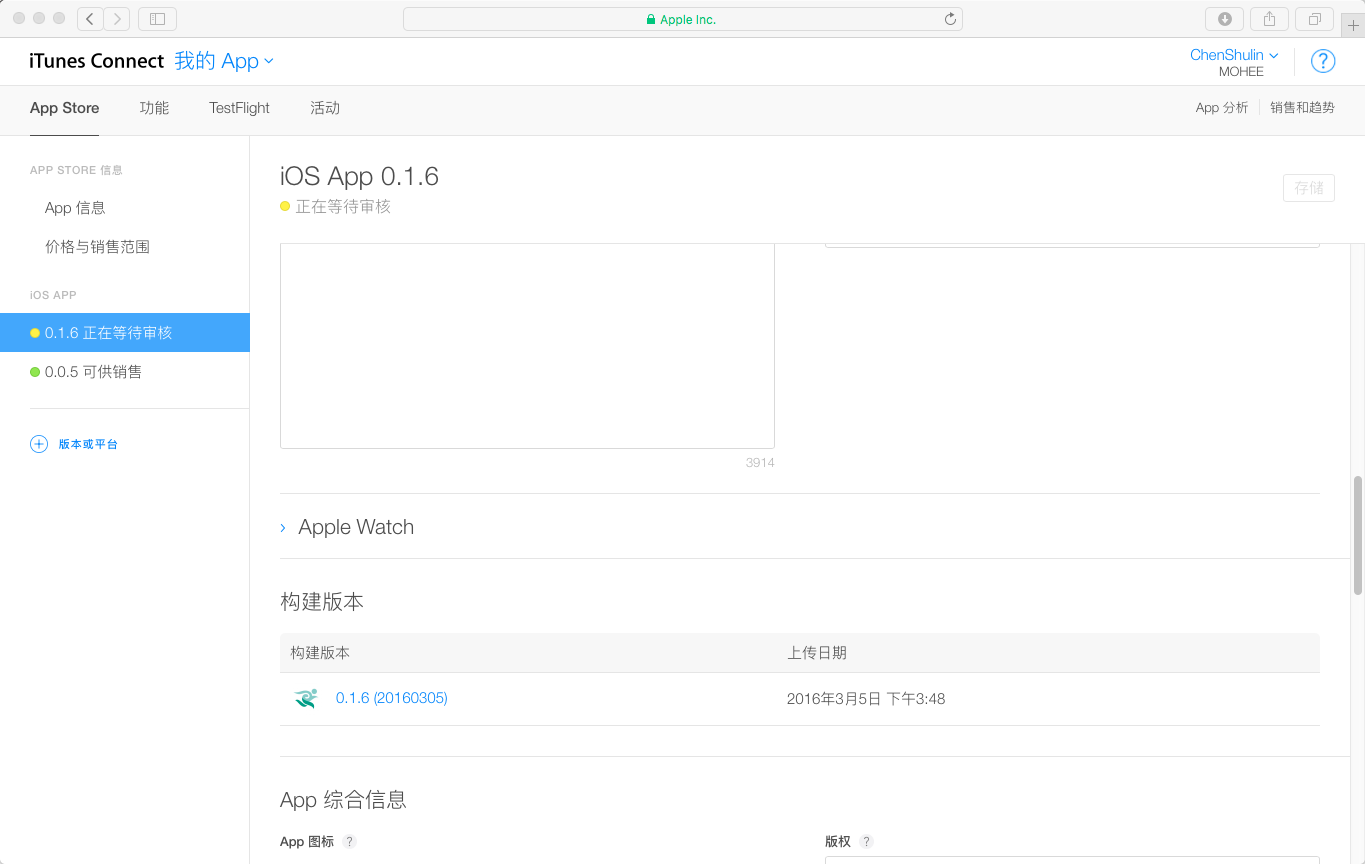1365x864 pixels.
Task: Click the 存储 save button
Action: coord(1309,188)
